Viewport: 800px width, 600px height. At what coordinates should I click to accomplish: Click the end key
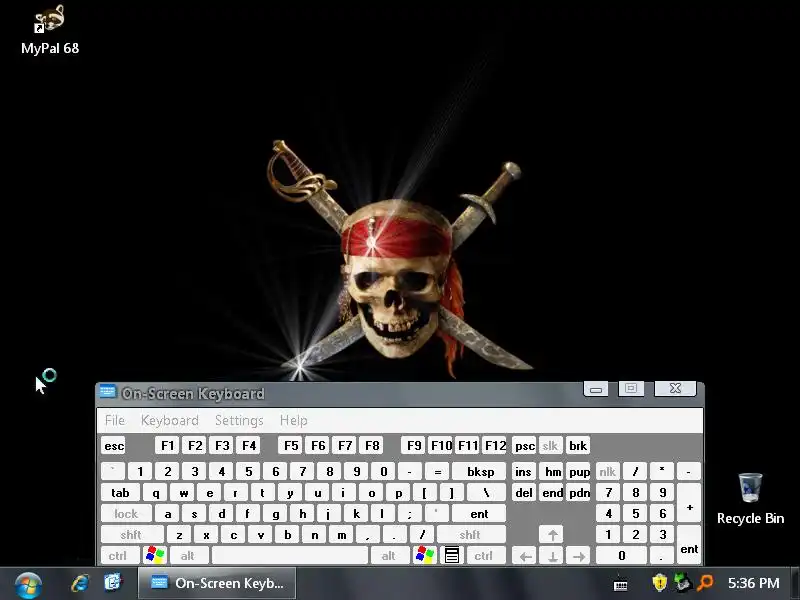[553, 492]
